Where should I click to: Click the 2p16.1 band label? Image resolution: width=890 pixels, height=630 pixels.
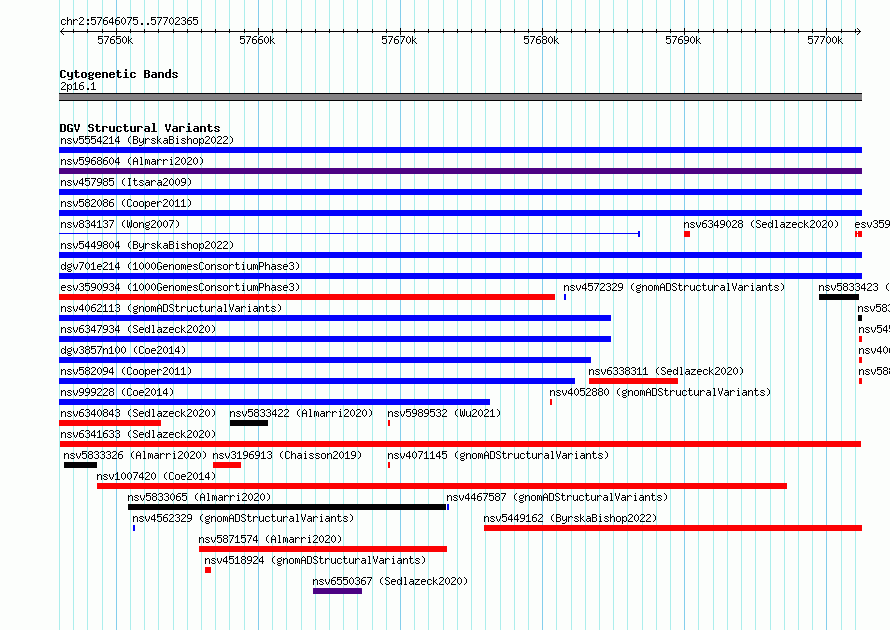pyautogui.click(x=78, y=86)
